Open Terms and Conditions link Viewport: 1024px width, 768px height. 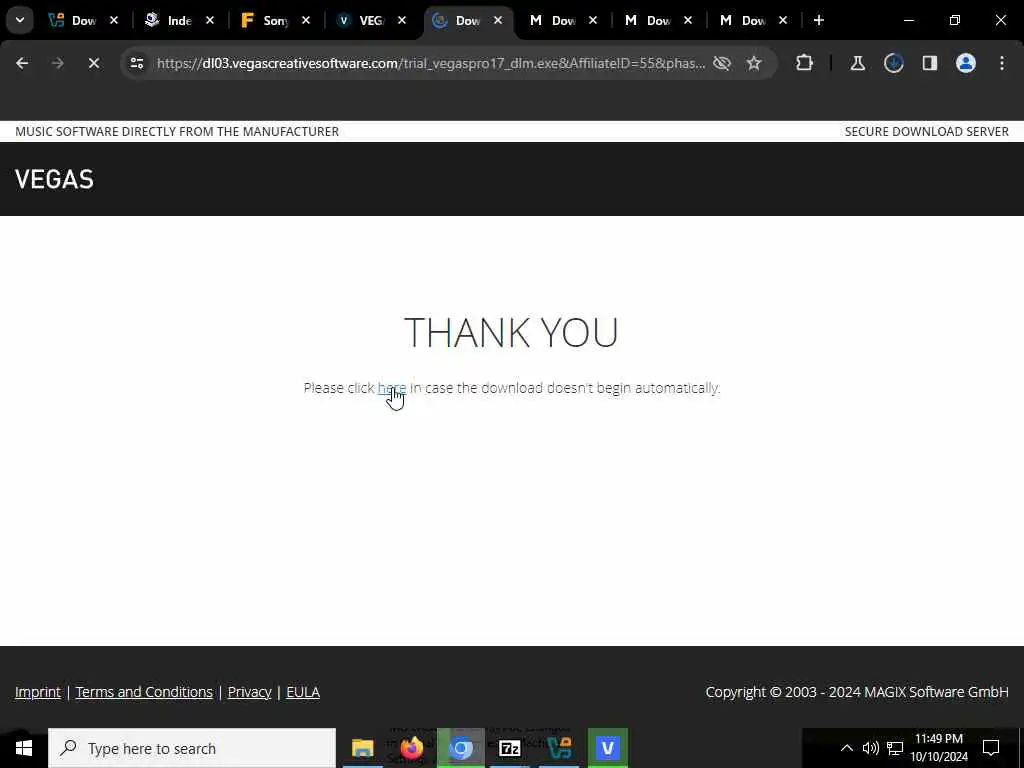144,692
